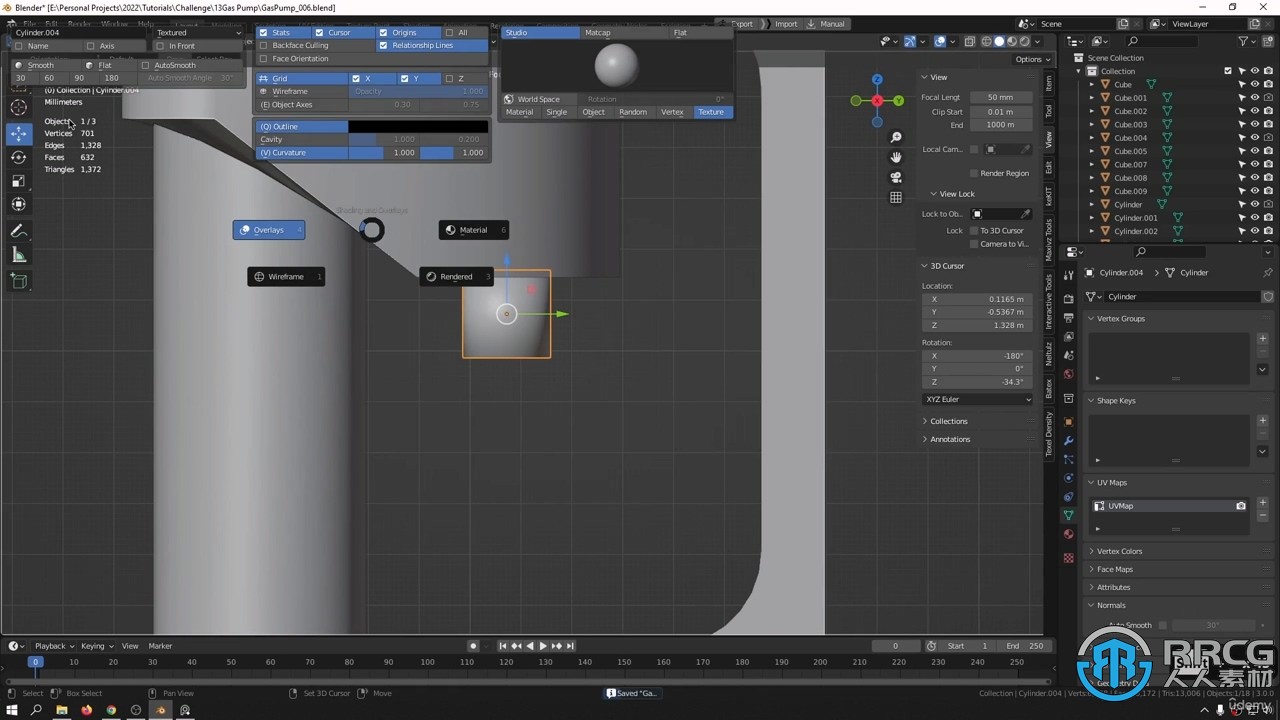Click the Zoom viewport magnifier icon
The width and height of the screenshot is (1280, 720).
coord(896,138)
